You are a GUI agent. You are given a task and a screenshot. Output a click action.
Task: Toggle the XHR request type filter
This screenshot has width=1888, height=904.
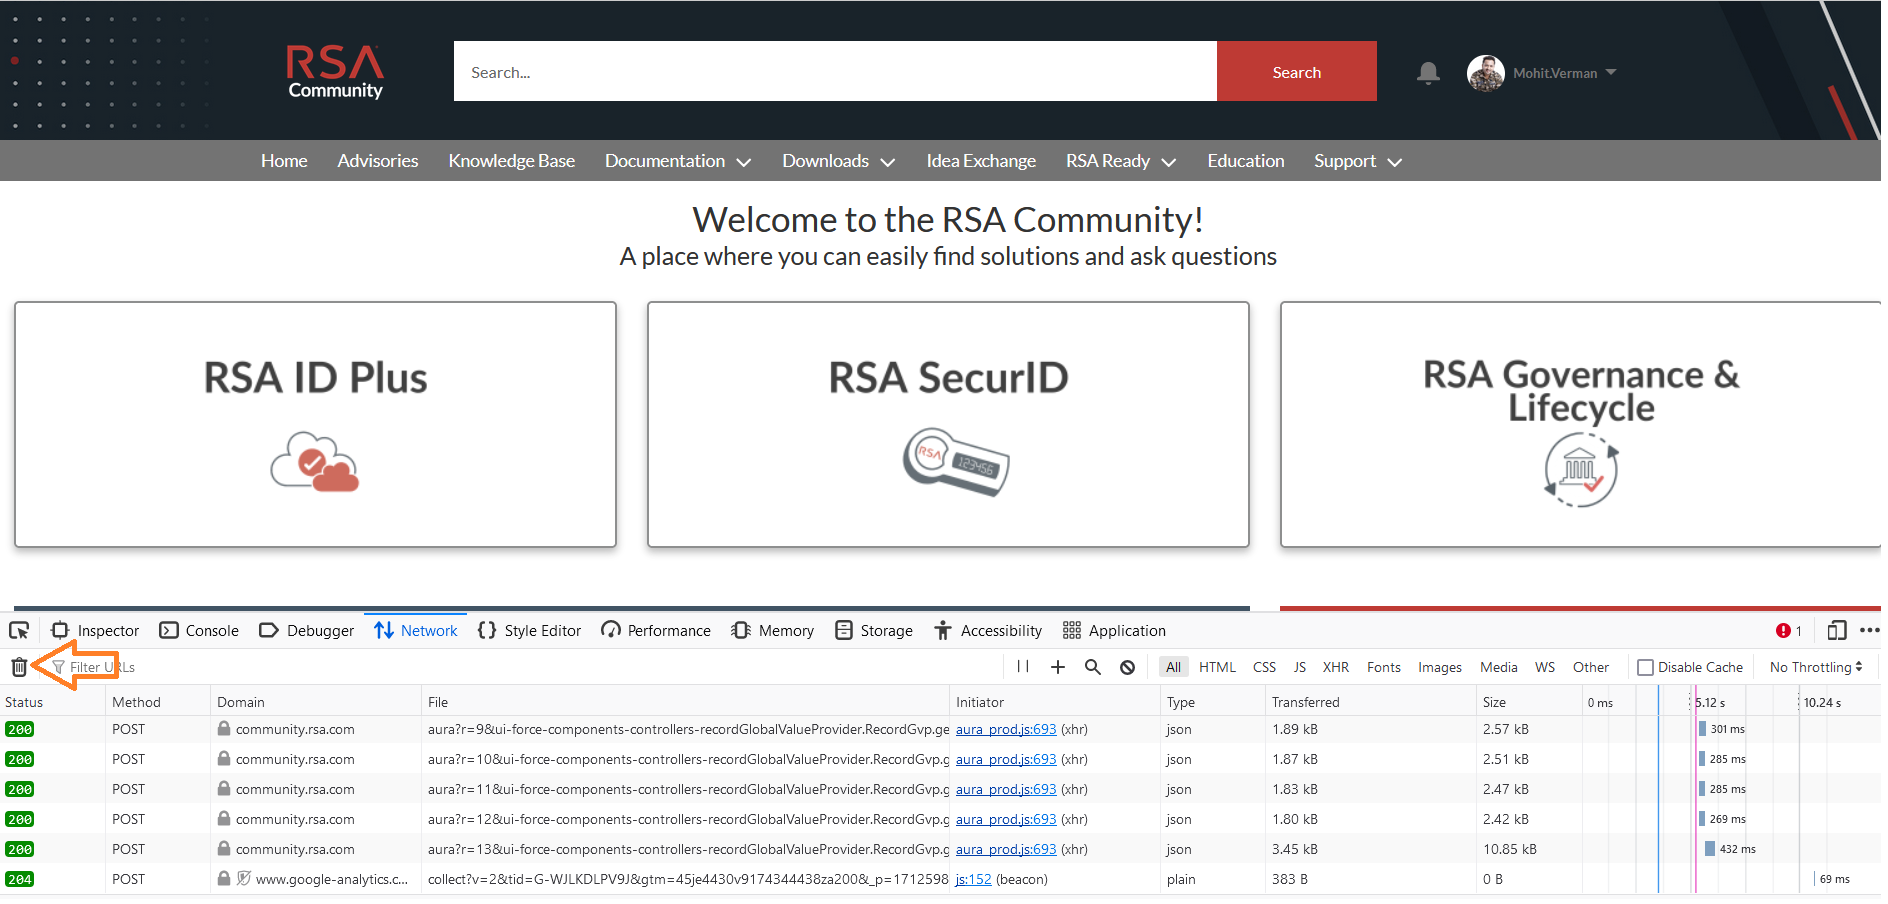1335,667
